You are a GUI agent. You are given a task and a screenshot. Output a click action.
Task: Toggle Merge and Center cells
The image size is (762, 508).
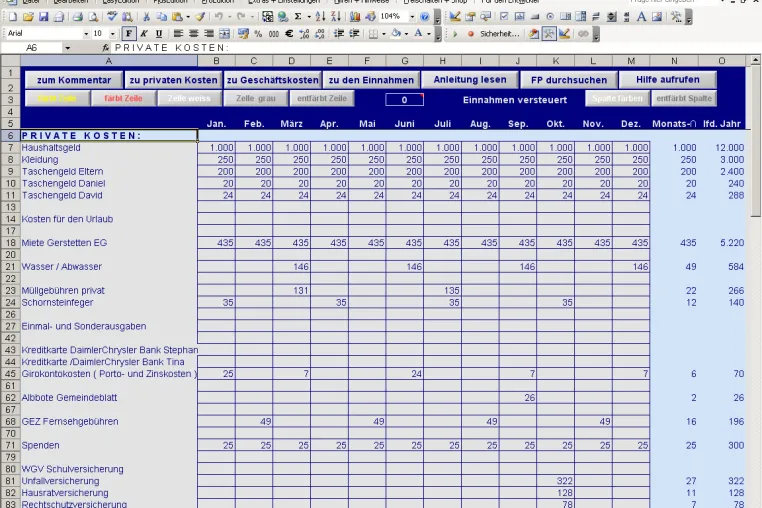pos(224,34)
